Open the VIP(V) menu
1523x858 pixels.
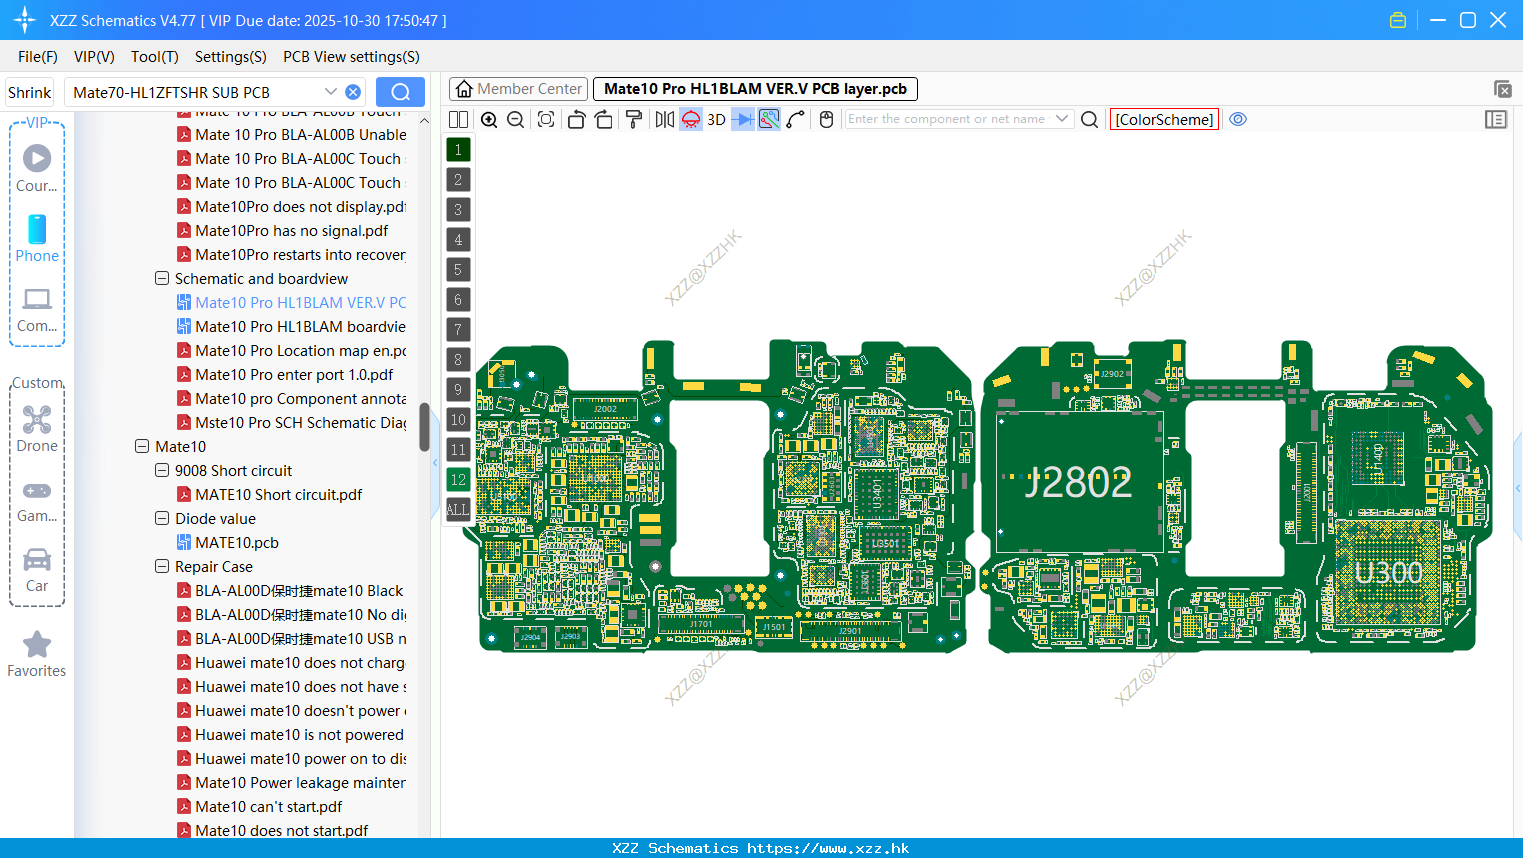point(94,57)
